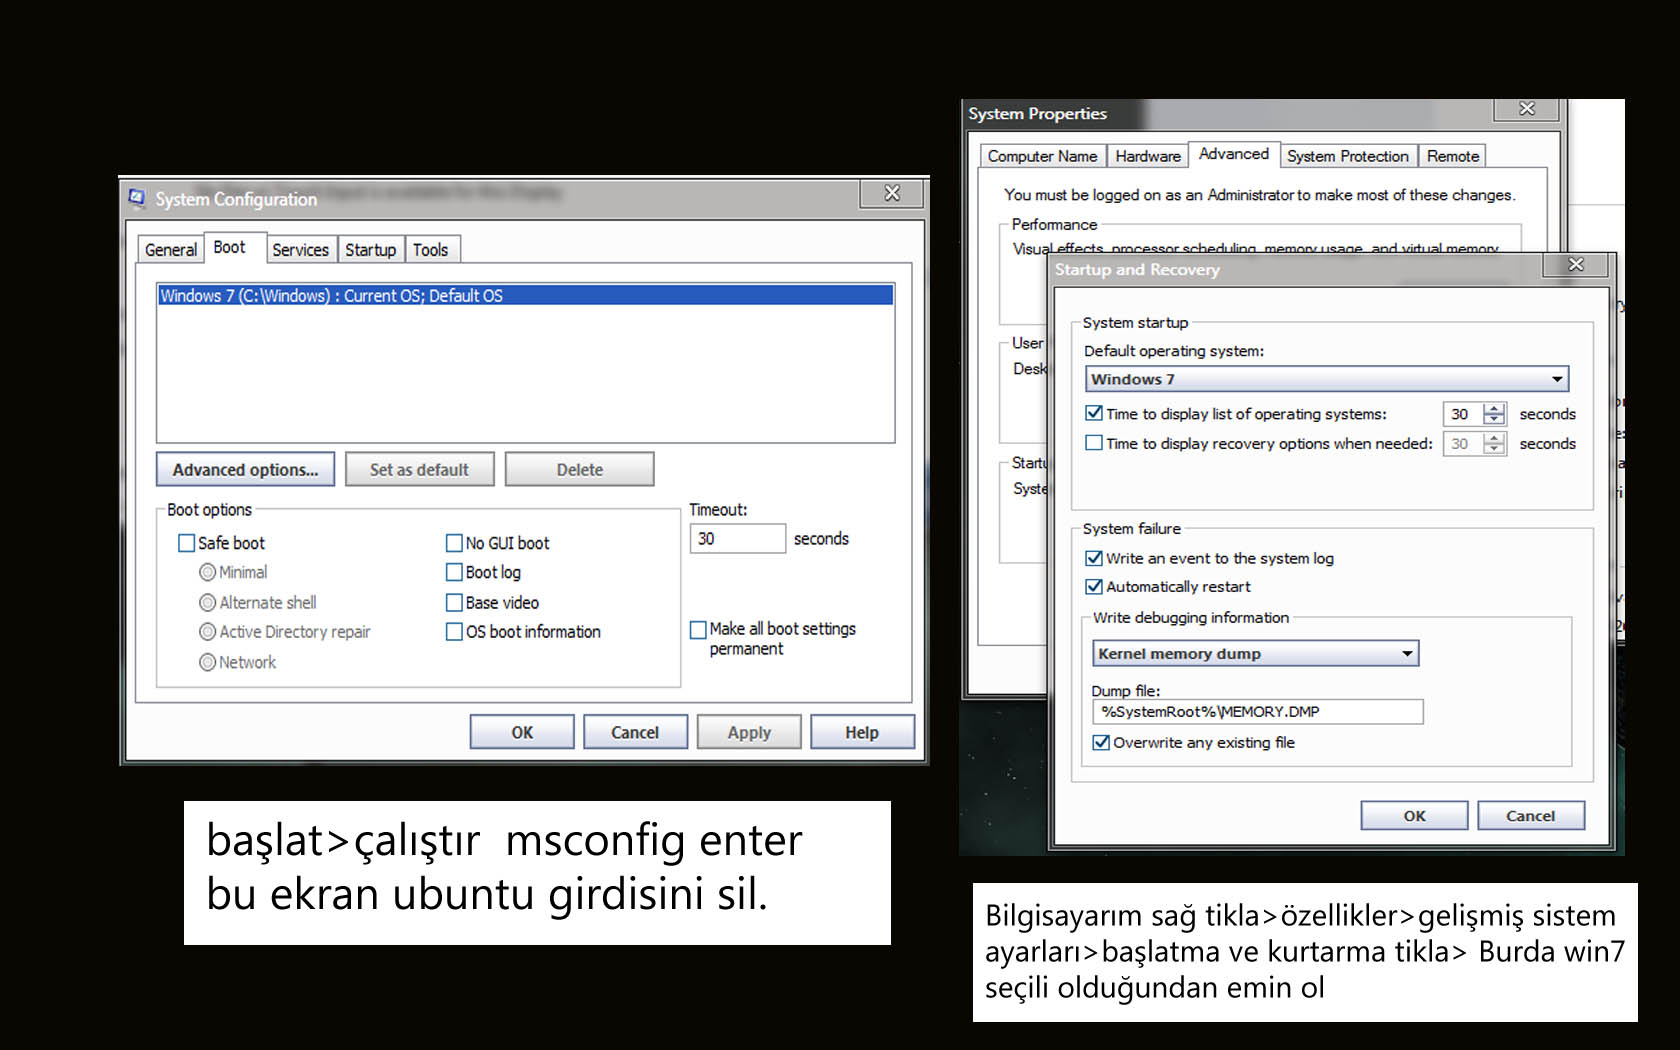1680x1050 pixels.
Task: Click the Timeout seconds input field
Action: point(737,538)
